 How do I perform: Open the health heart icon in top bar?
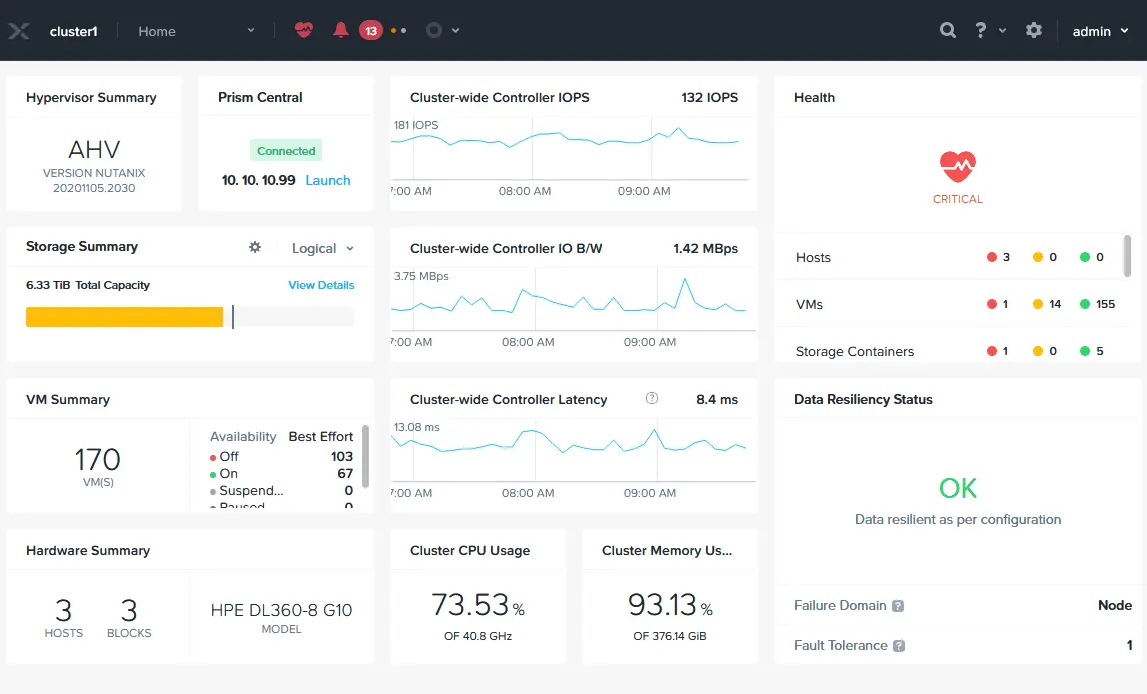[304, 30]
